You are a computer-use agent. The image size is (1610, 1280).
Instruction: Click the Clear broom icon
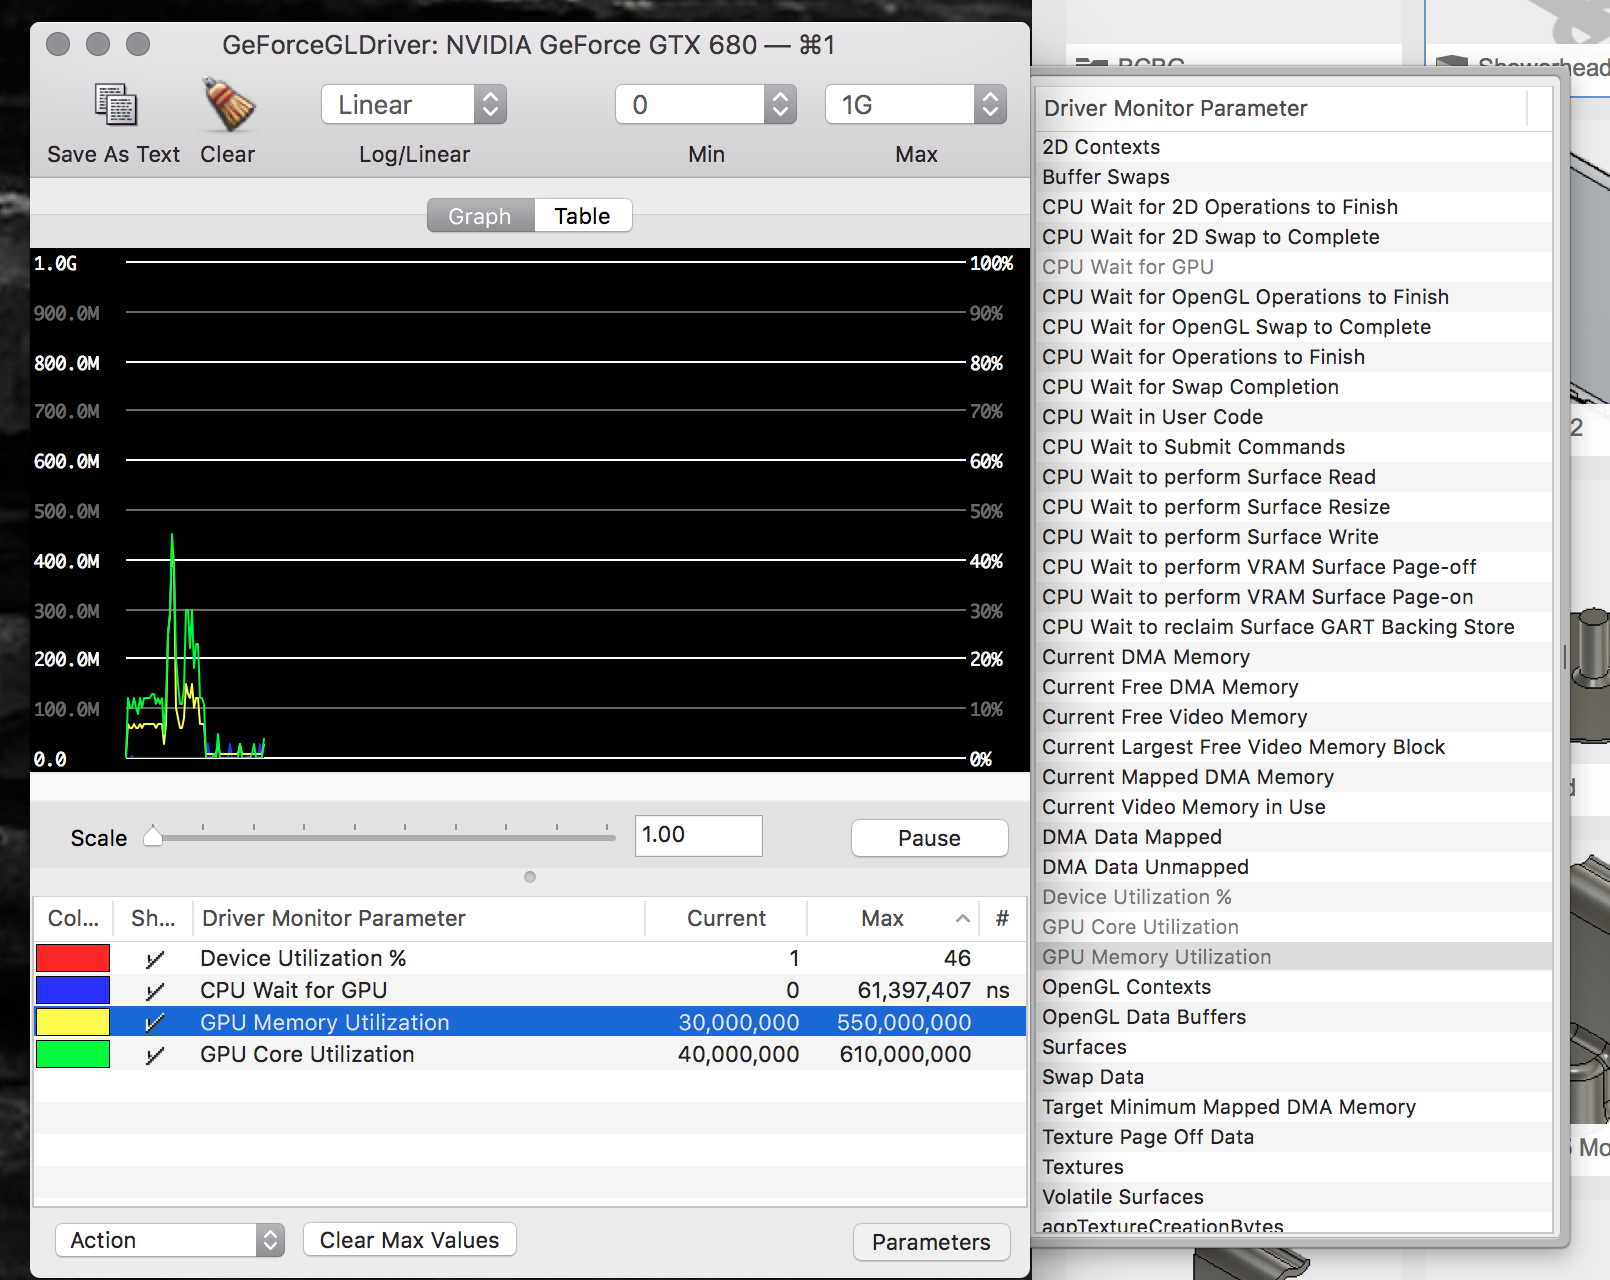[228, 105]
